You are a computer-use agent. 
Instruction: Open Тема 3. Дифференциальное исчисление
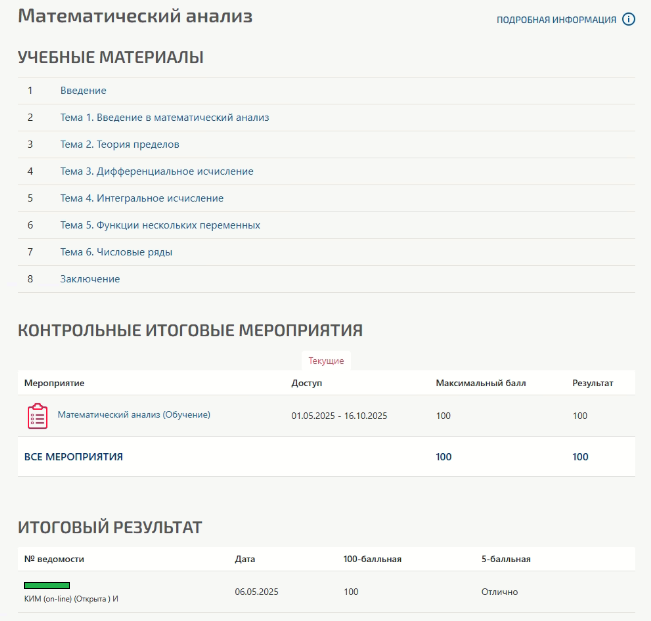point(156,172)
